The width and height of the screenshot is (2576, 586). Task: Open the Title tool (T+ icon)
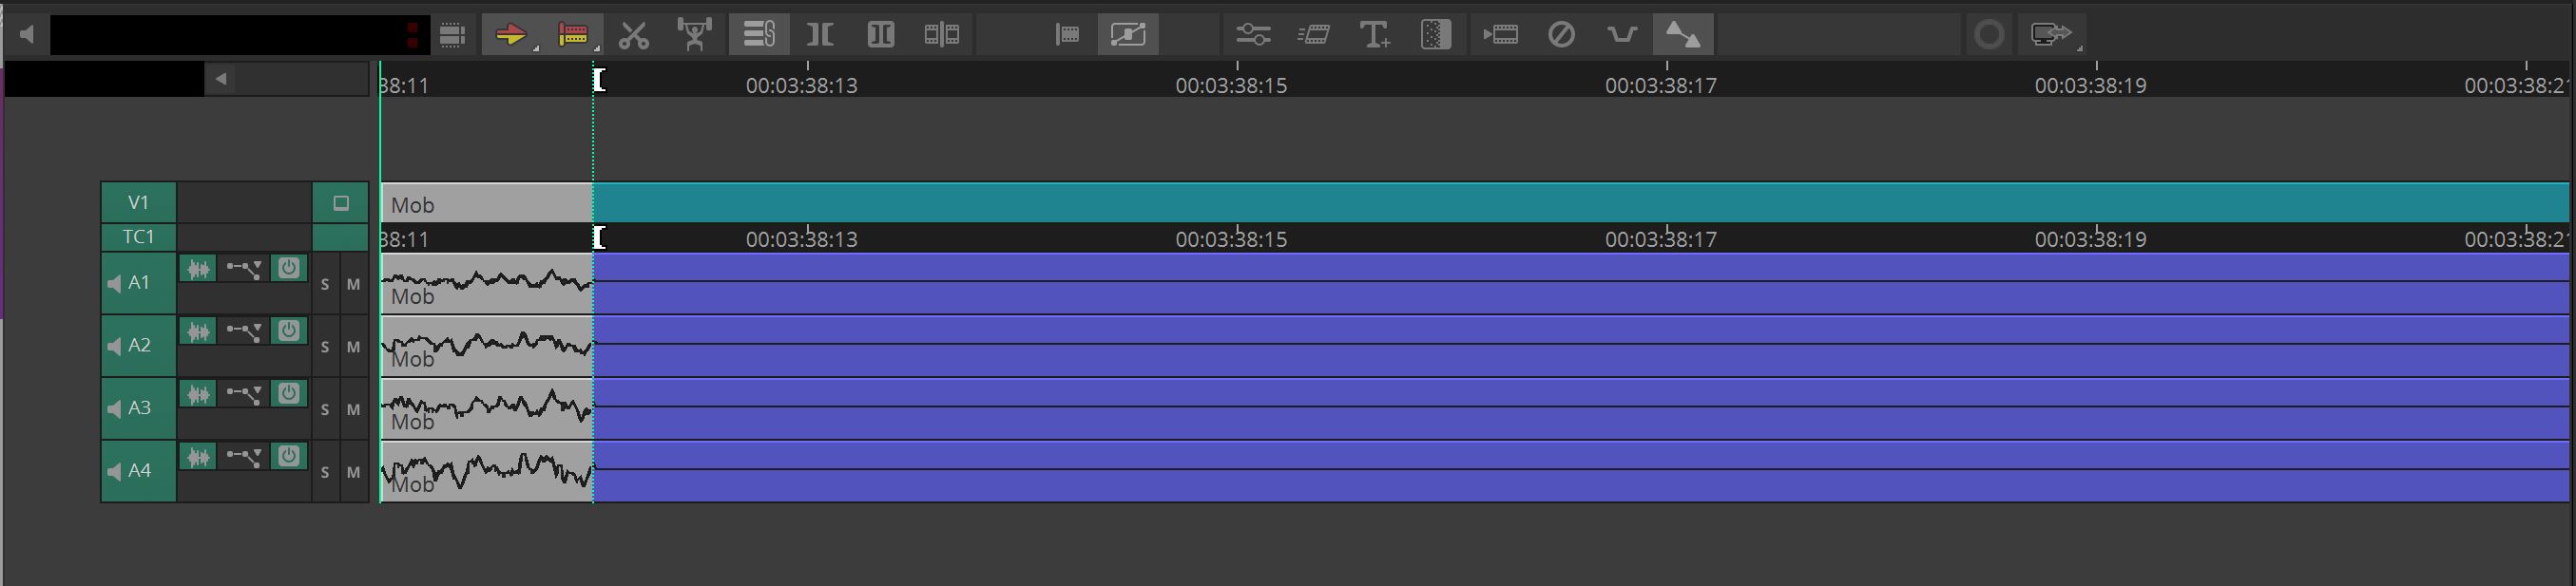[x=1375, y=35]
